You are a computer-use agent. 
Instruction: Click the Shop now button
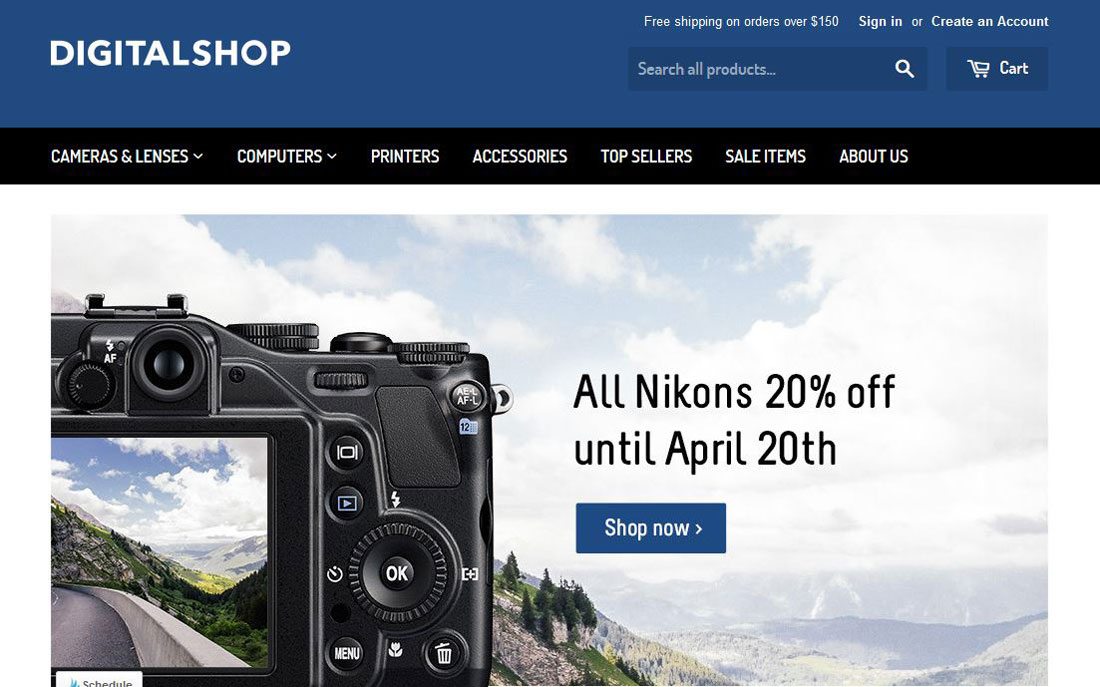[x=651, y=528]
